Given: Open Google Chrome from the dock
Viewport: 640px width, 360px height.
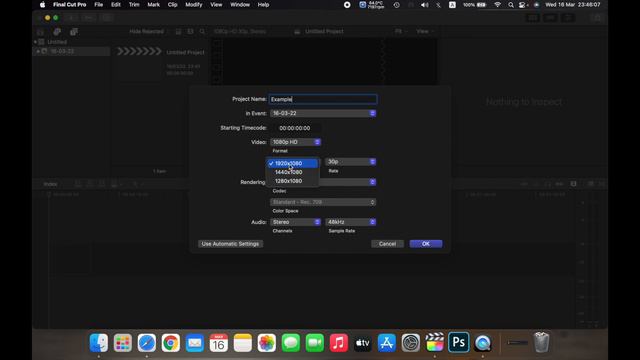Looking at the screenshot, I should pyautogui.click(x=171, y=342).
